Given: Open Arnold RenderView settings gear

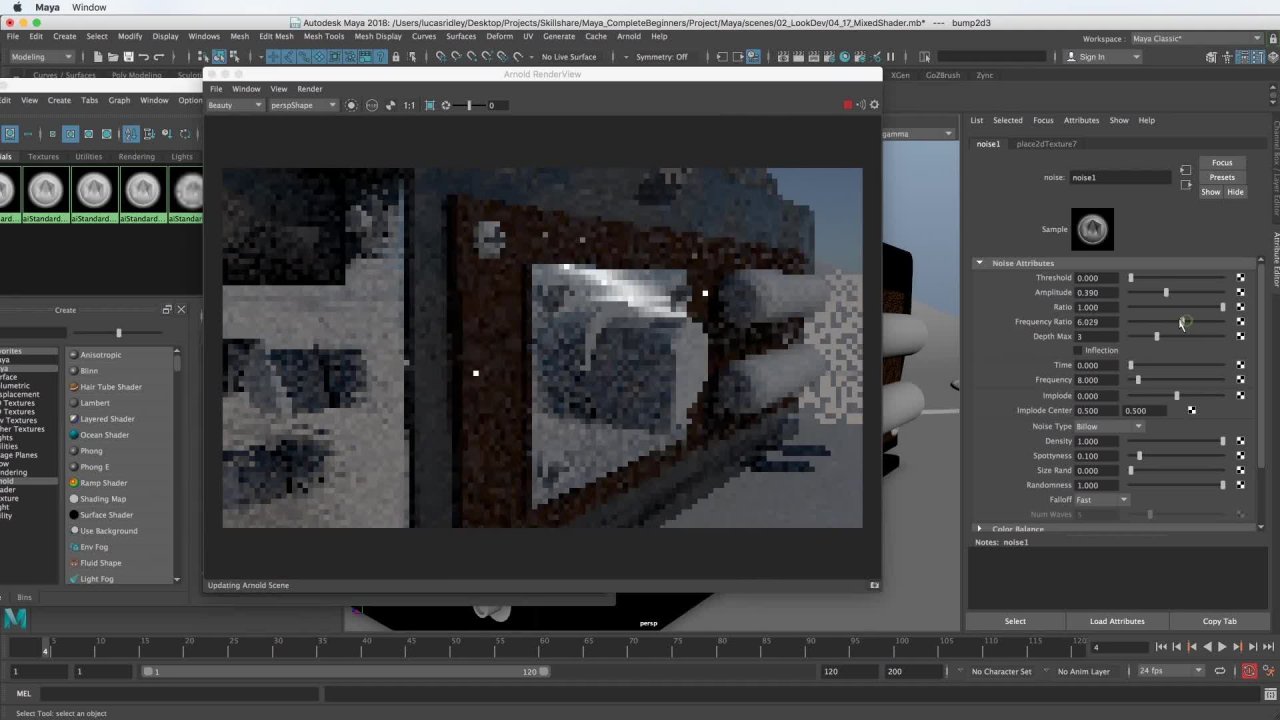Looking at the screenshot, I should (874, 105).
